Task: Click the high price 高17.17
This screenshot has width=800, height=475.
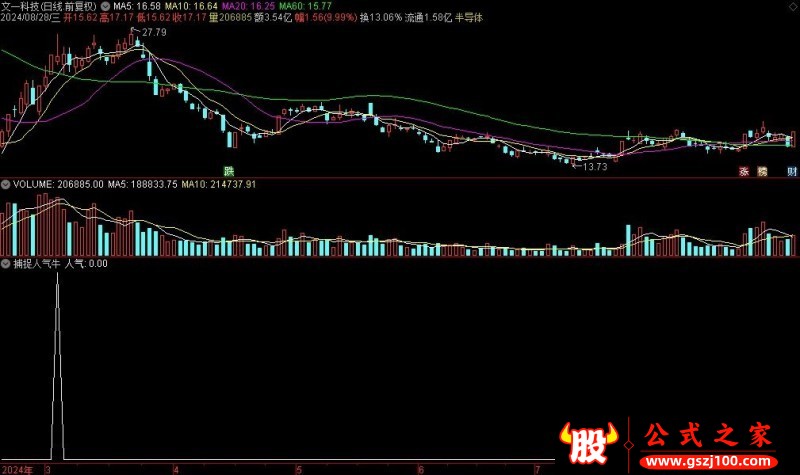Action: tap(116, 18)
